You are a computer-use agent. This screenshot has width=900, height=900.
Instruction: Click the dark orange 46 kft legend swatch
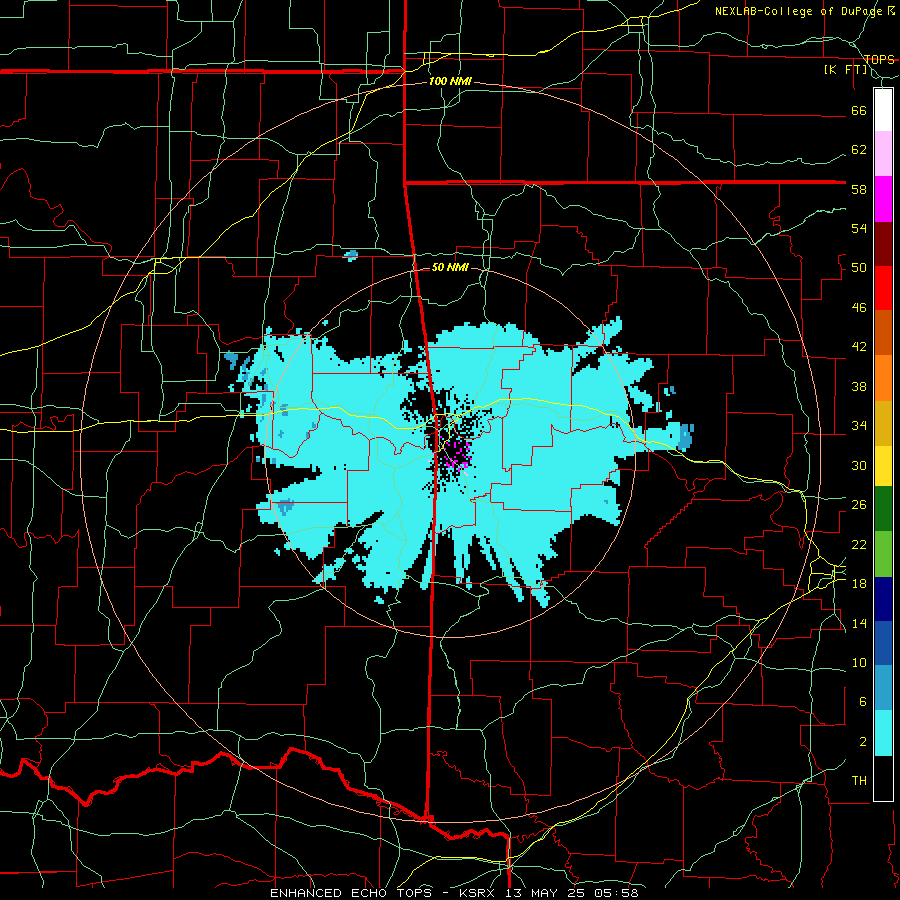(883, 333)
